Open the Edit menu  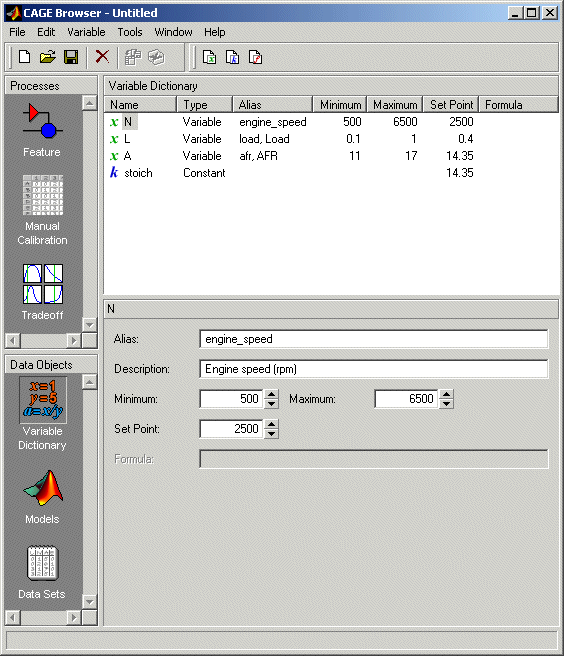click(46, 32)
